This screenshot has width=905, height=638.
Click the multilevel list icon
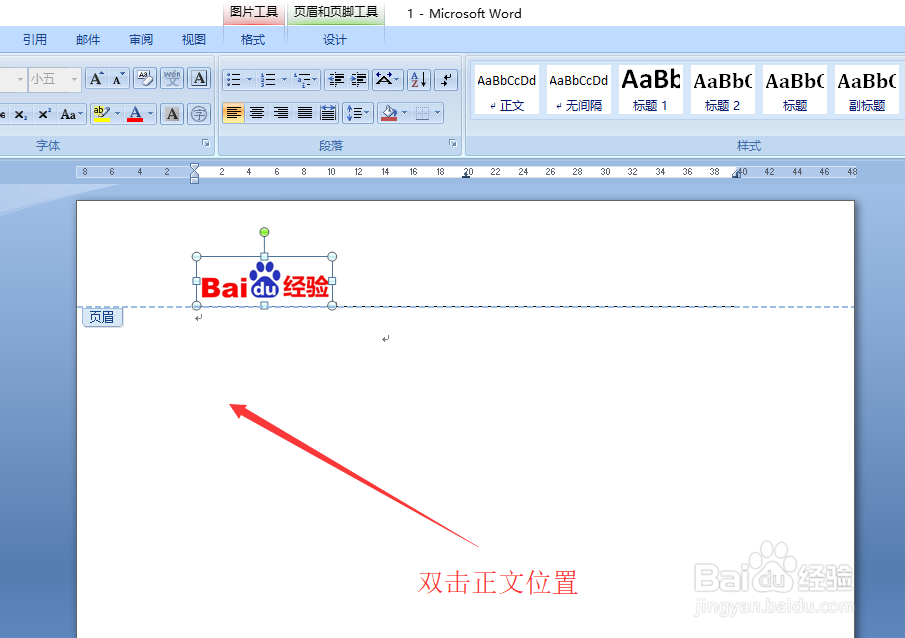pyautogui.click(x=305, y=80)
